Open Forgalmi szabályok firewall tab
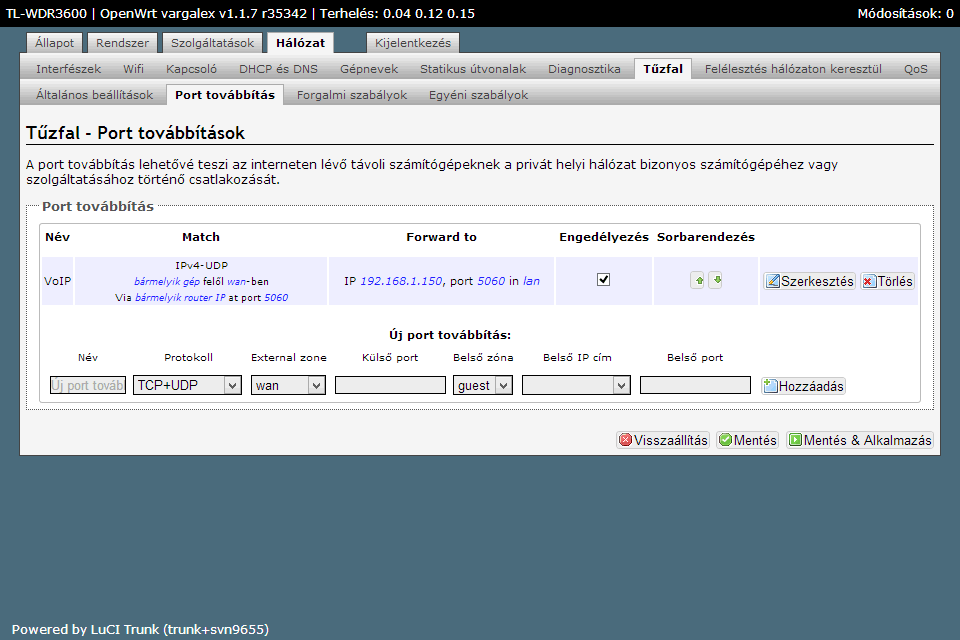960x640 pixels. [x=351, y=95]
